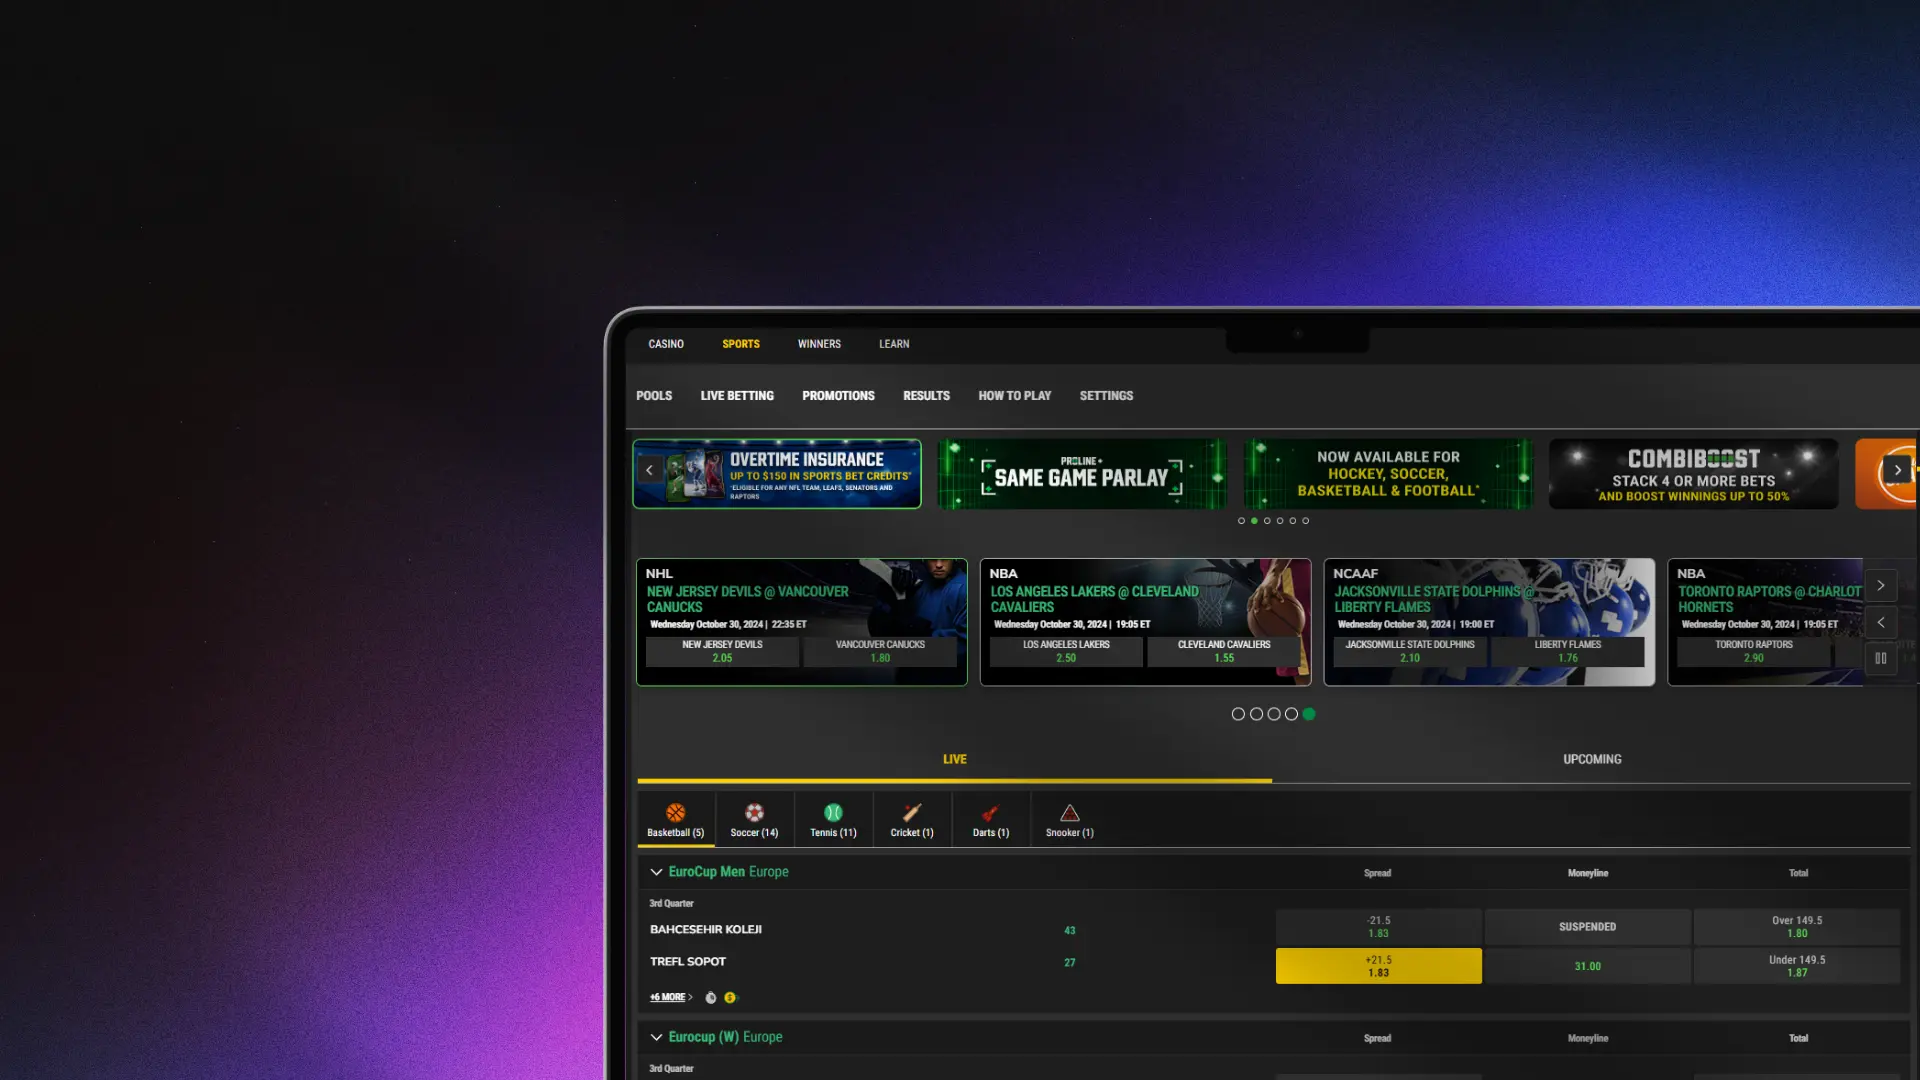Collapse the EuroCup Men Europe section
The image size is (1920, 1080).
click(x=656, y=871)
